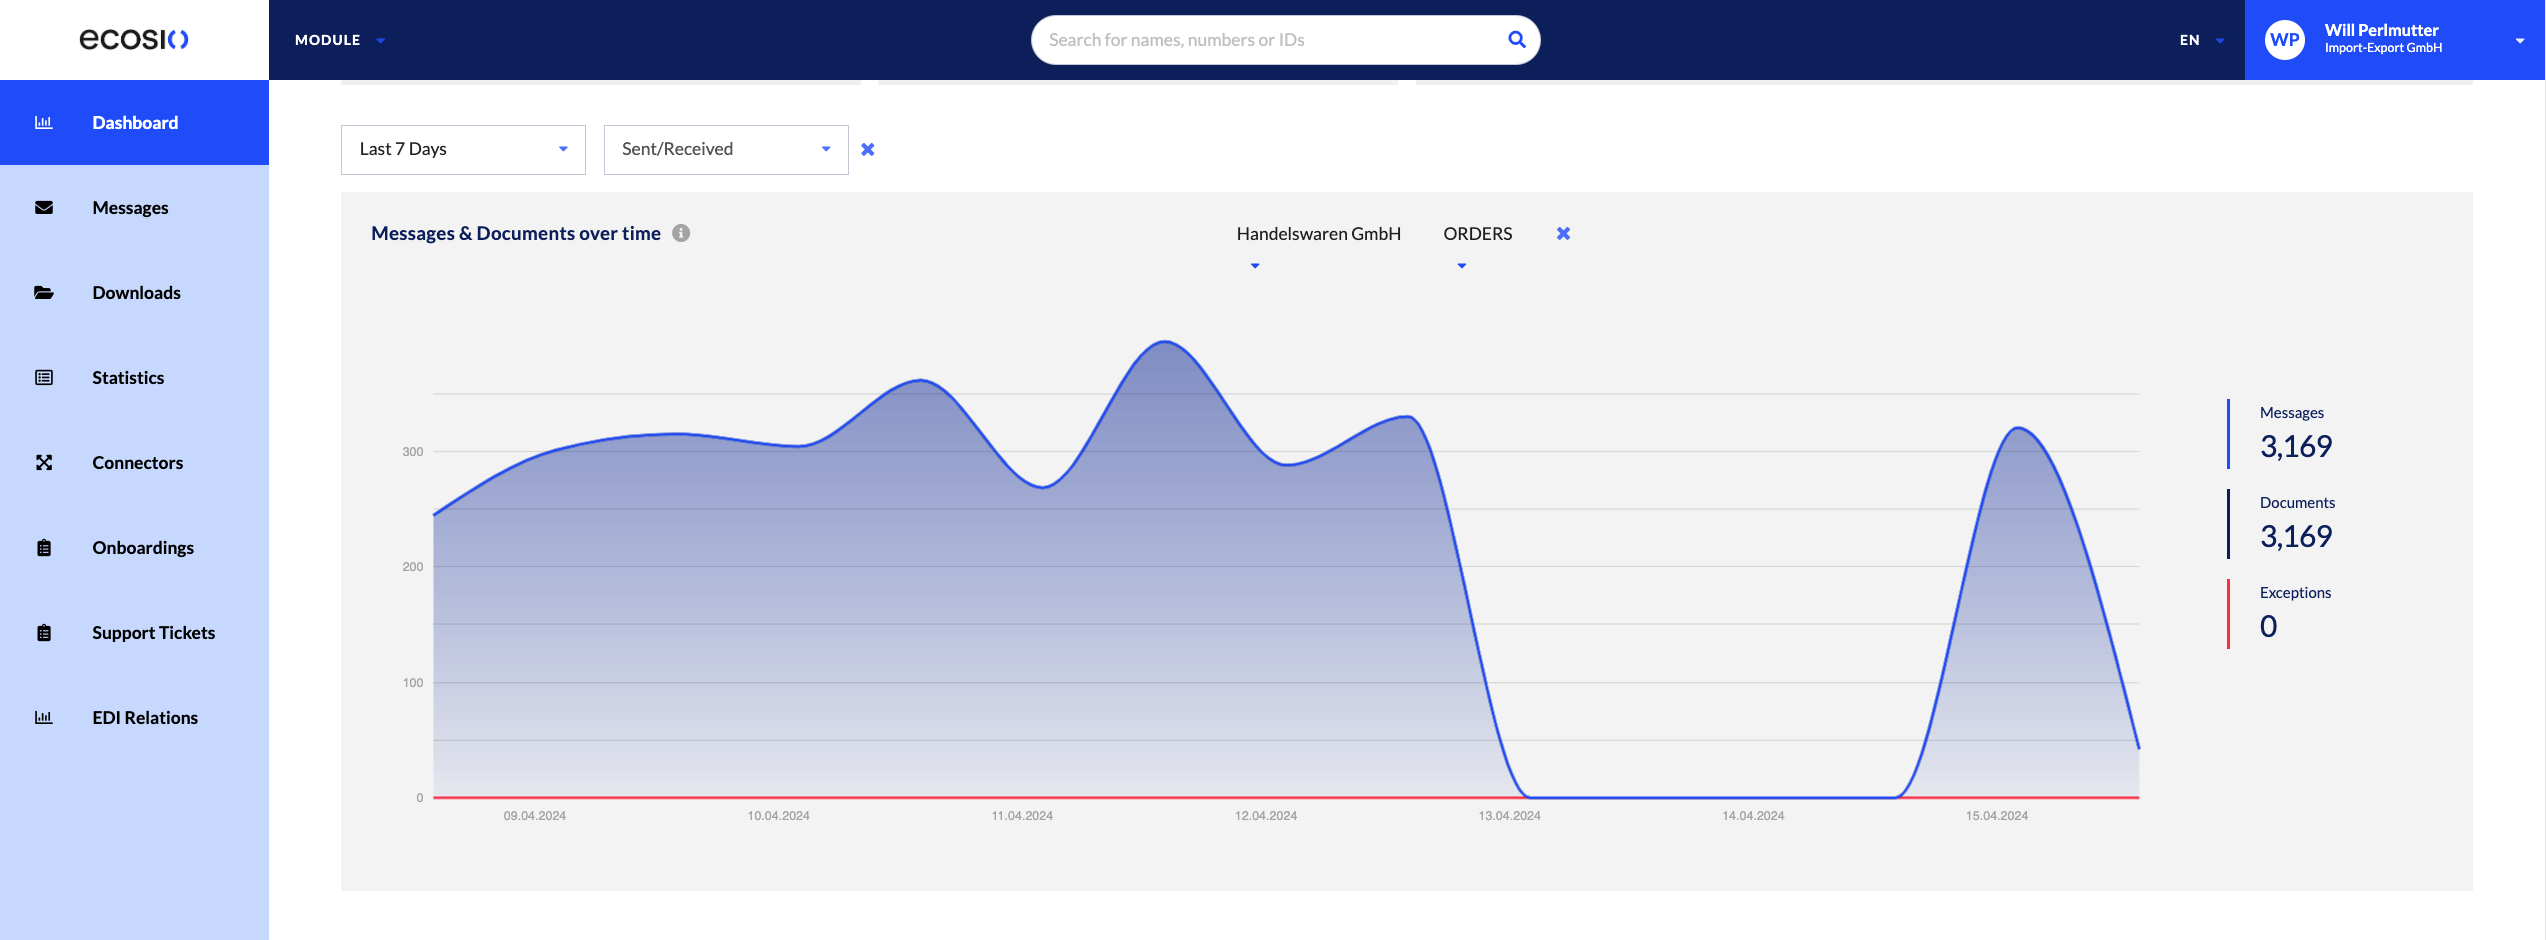Click the Connectors icon in the sidebar

click(44, 462)
